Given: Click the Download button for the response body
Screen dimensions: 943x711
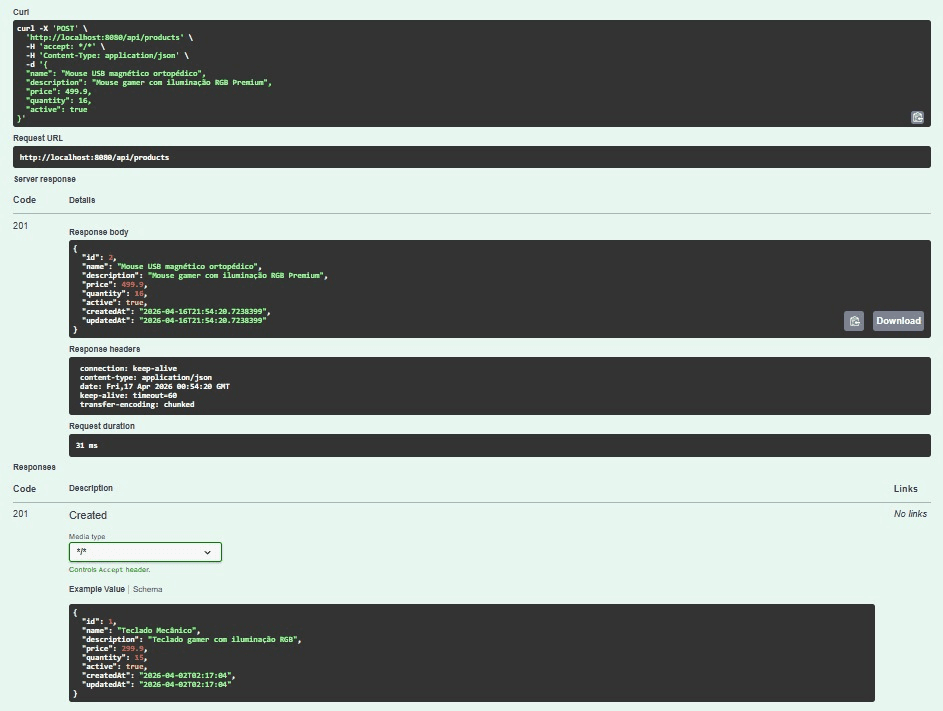Looking at the screenshot, I should (x=897, y=321).
